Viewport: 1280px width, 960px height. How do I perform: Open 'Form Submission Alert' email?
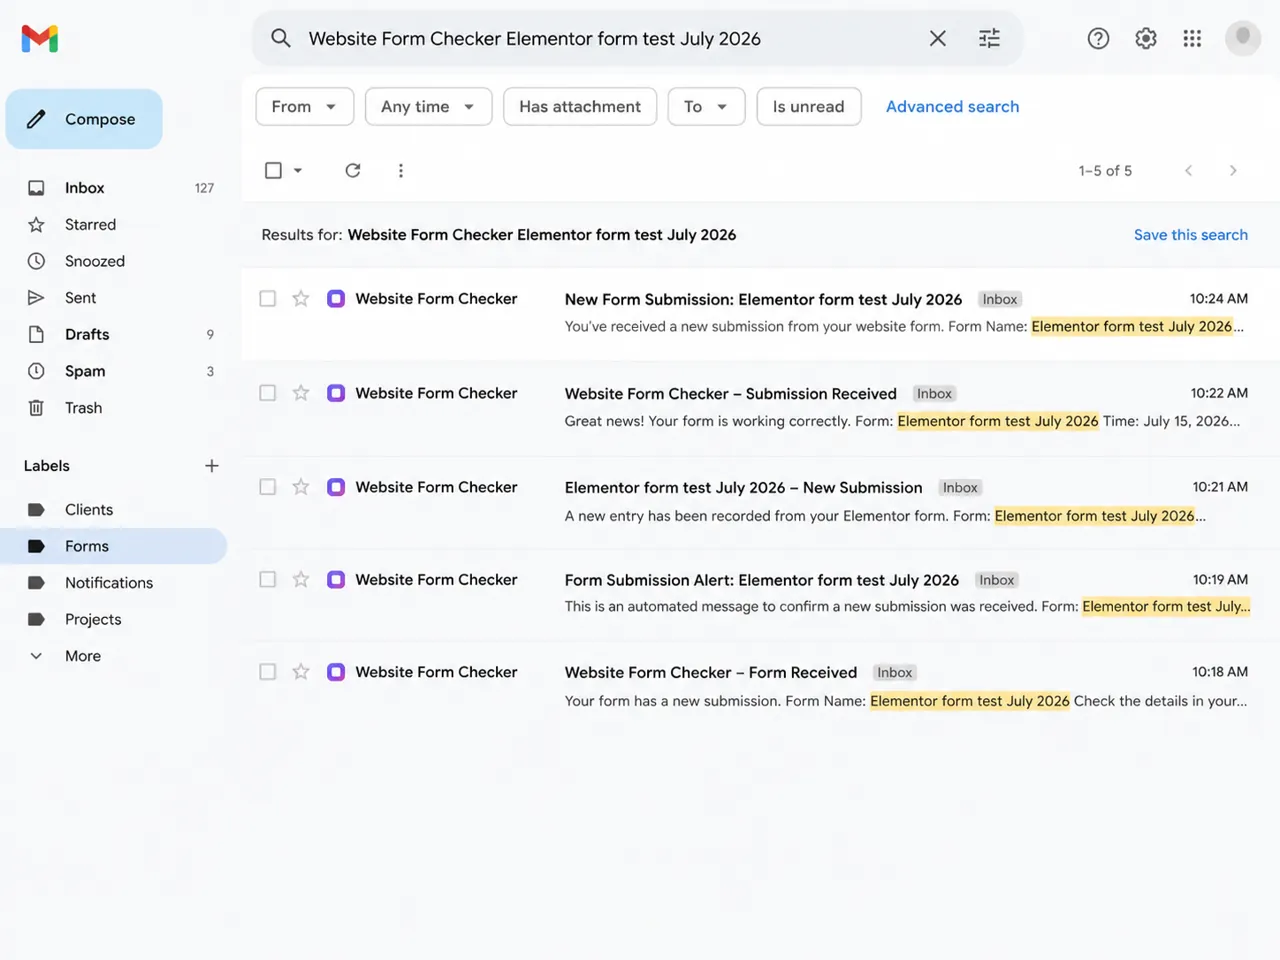point(761,593)
